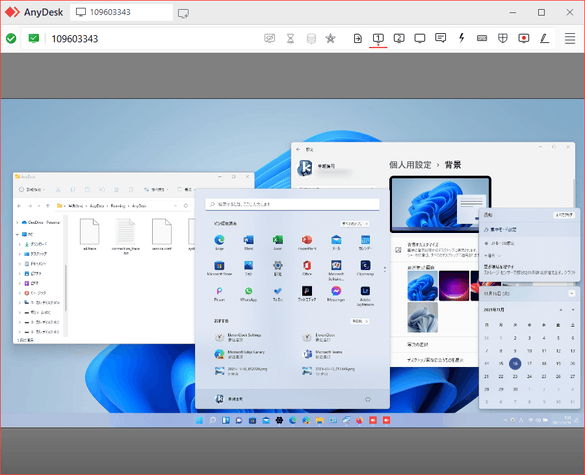Open the keyboard settings icon

point(482,38)
